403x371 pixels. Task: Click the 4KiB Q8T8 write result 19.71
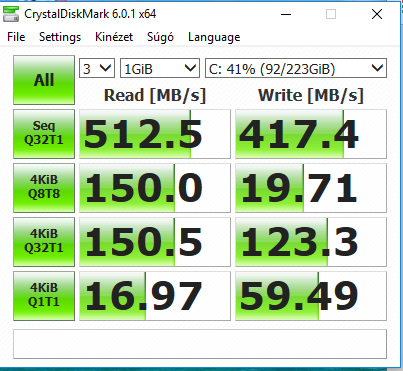coord(311,188)
